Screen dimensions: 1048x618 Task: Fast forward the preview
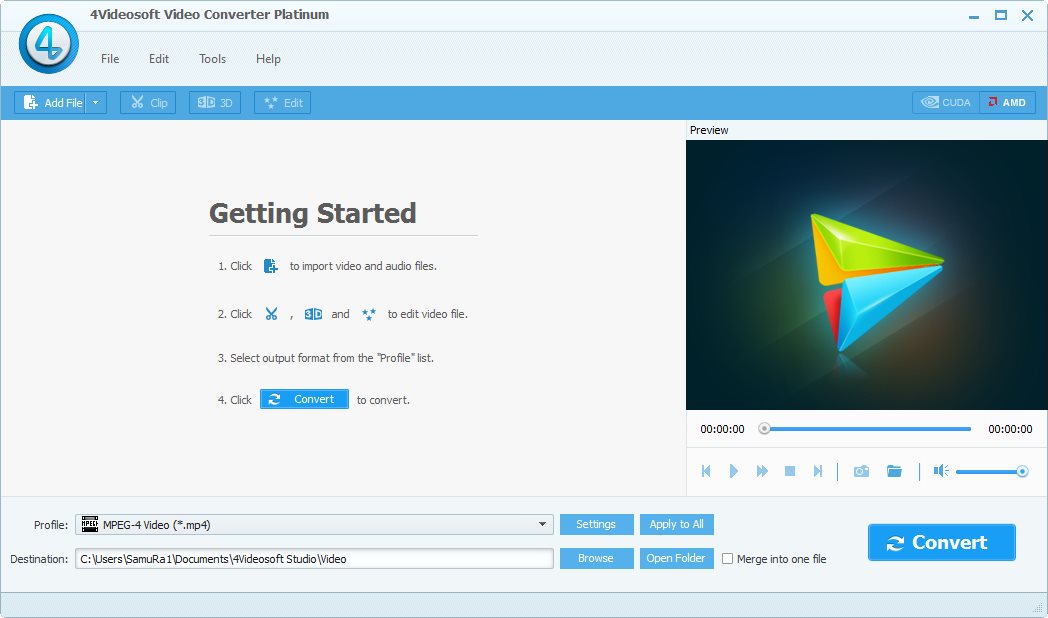pos(762,471)
